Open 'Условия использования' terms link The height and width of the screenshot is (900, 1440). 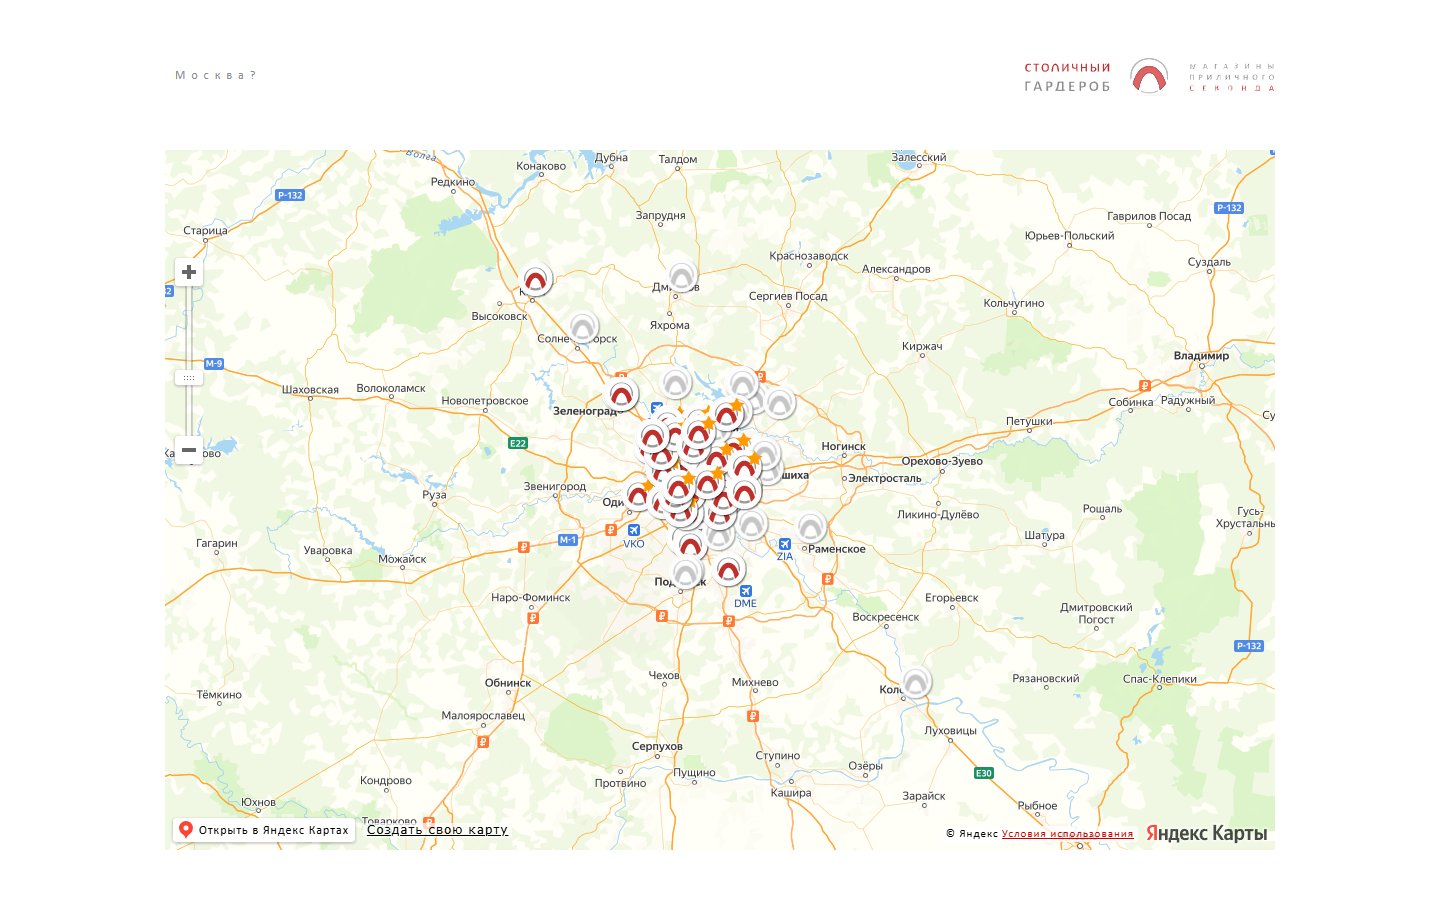coord(1067,834)
